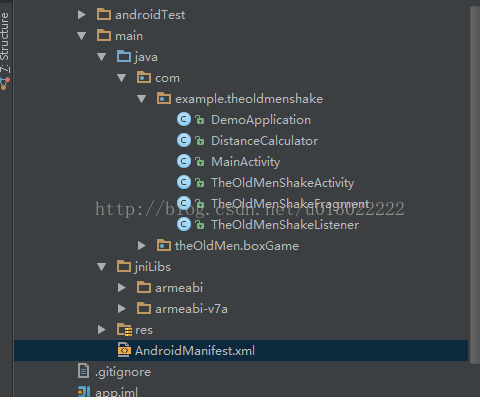Image resolution: width=480 pixels, height=397 pixels.
Task: Click the DemoApplication public access lock icon
Action: point(200,120)
